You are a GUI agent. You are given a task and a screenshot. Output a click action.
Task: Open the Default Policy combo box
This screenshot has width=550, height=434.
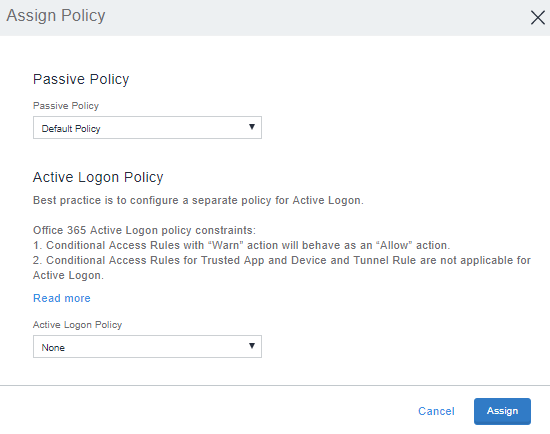point(147,128)
